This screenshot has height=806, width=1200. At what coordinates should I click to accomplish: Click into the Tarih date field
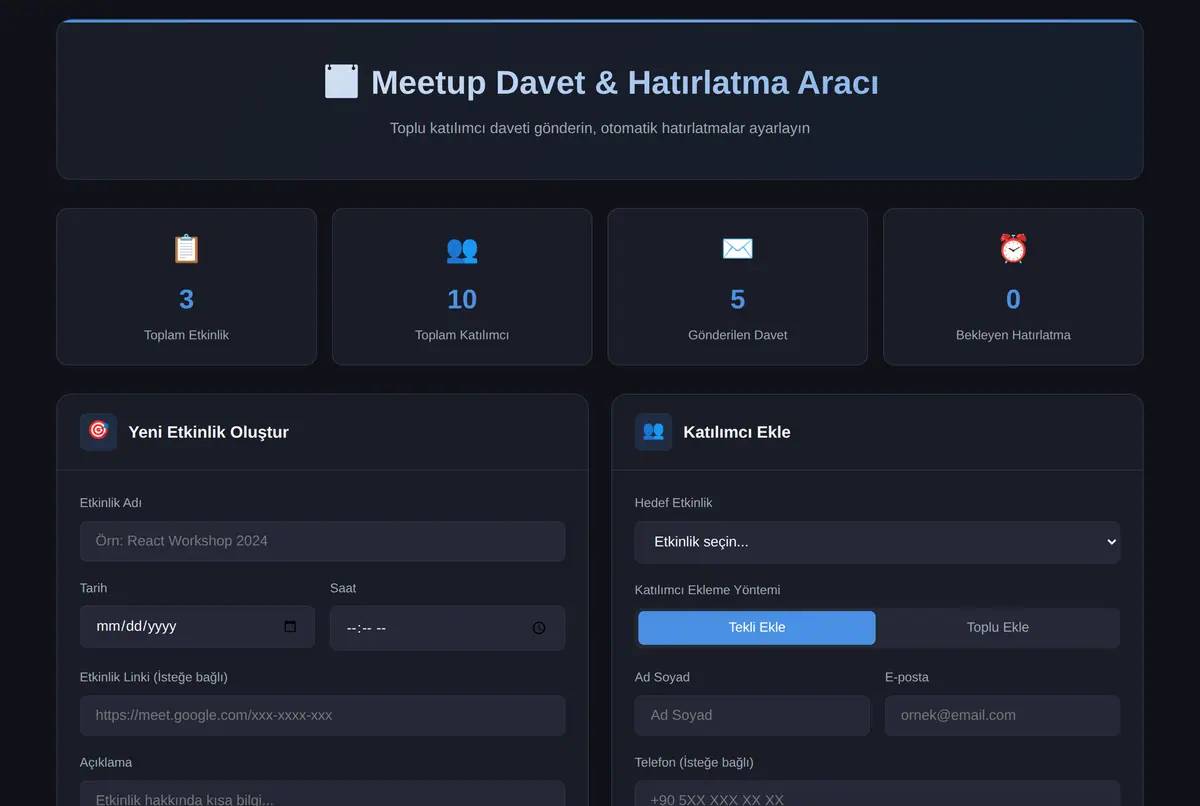click(x=197, y=627)
